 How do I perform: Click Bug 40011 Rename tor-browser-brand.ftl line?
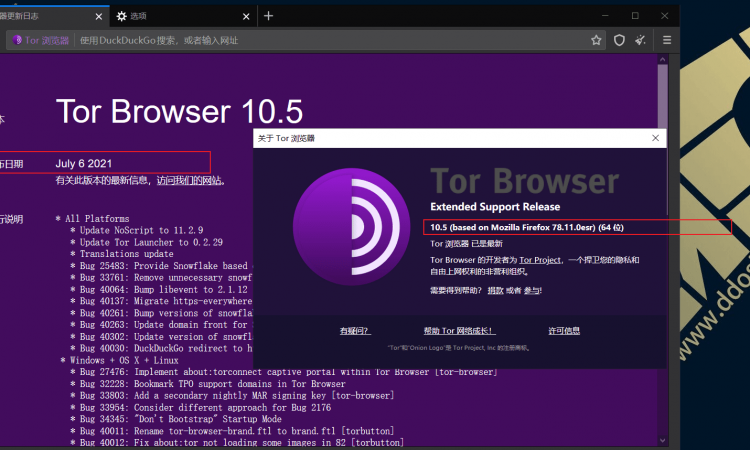pos(232,431)
